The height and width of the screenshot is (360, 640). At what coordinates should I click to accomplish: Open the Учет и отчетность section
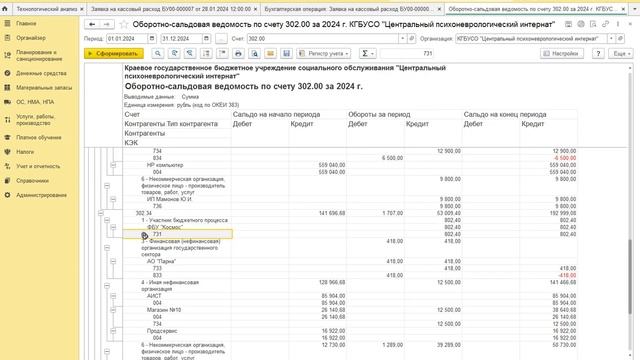(38, 167)
